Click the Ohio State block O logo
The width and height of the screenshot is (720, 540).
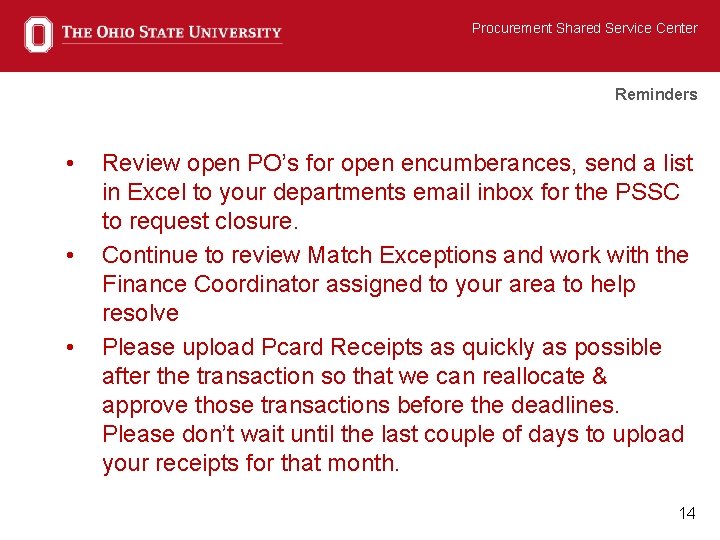[38, 34]
